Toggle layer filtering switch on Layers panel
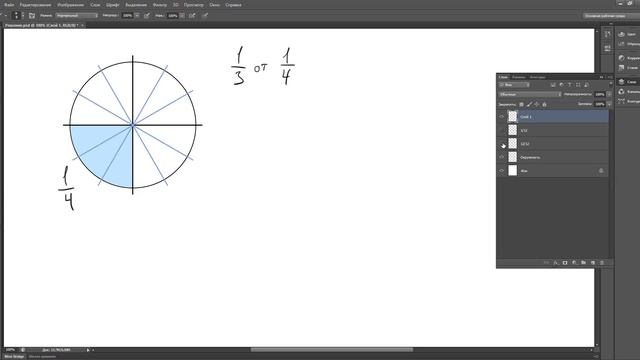Viewport: 640px width, 360px height. [x=610, y=84]
